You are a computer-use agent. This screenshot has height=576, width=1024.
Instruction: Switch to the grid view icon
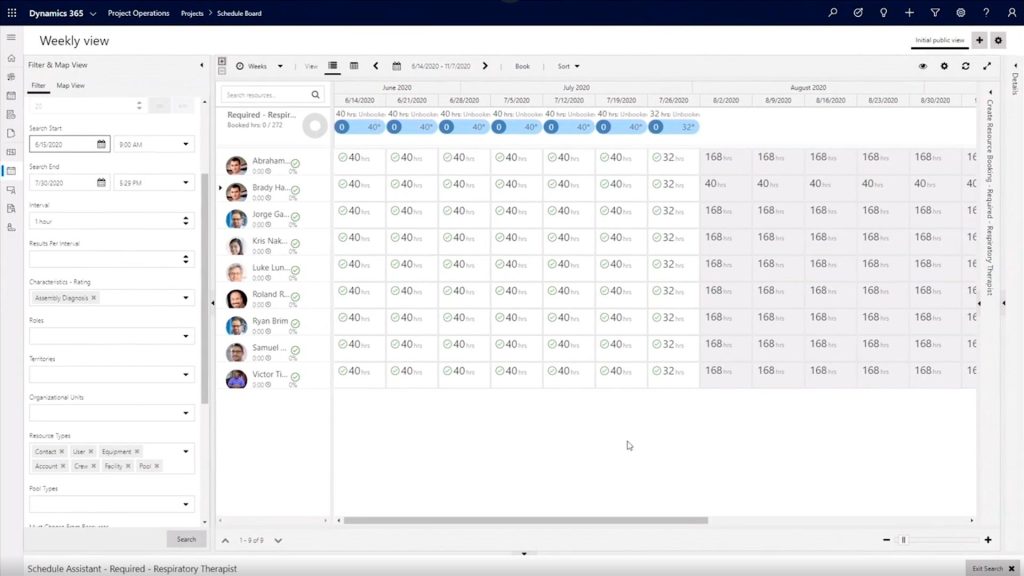coord(354,66)
